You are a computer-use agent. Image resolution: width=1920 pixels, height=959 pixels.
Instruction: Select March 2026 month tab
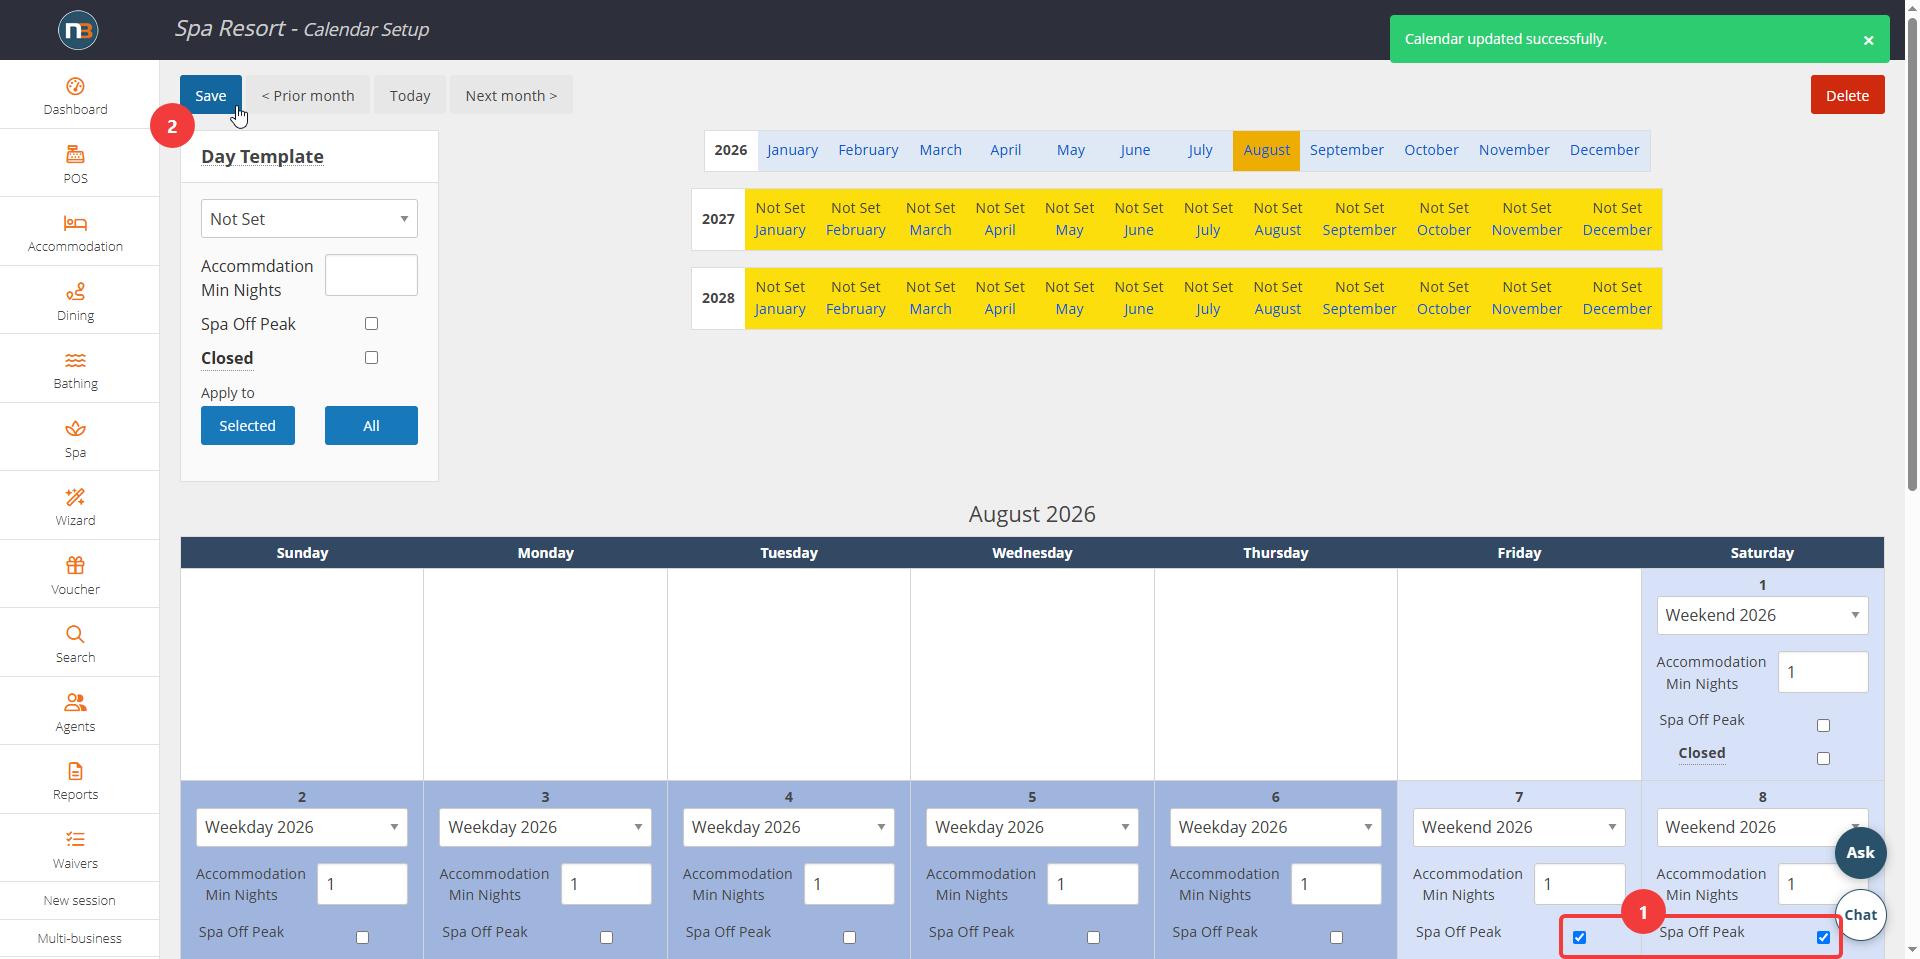click(x=940, y=150)
